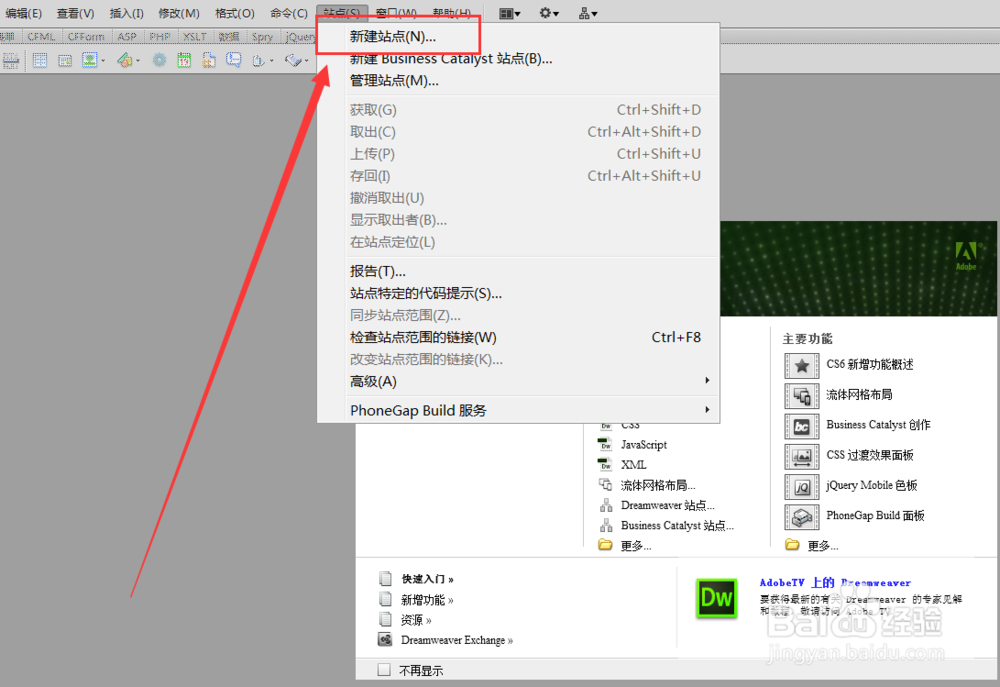1000x687 pixels.
Task: Open the 命令(C) menu
Action: tap(288, 13)
